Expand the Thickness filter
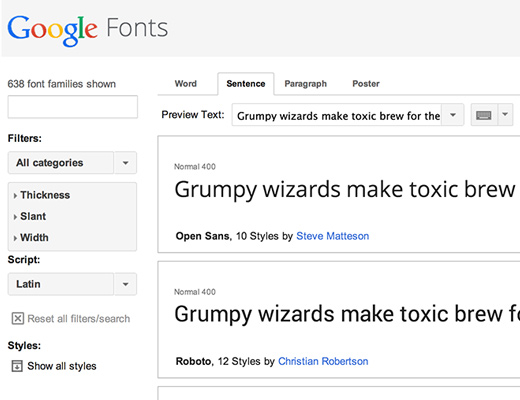 tap(42, 195)
